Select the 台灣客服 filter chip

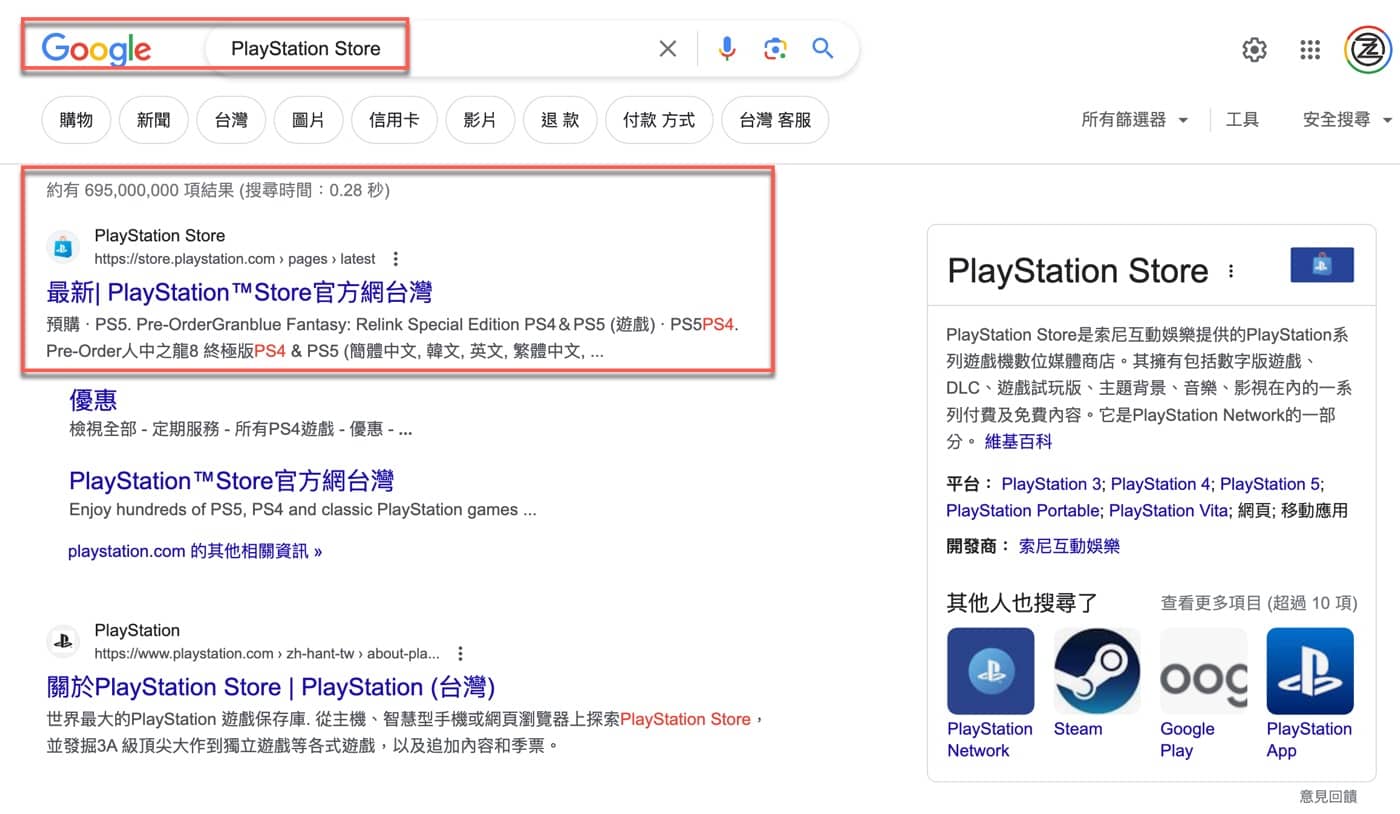point(775,120)
